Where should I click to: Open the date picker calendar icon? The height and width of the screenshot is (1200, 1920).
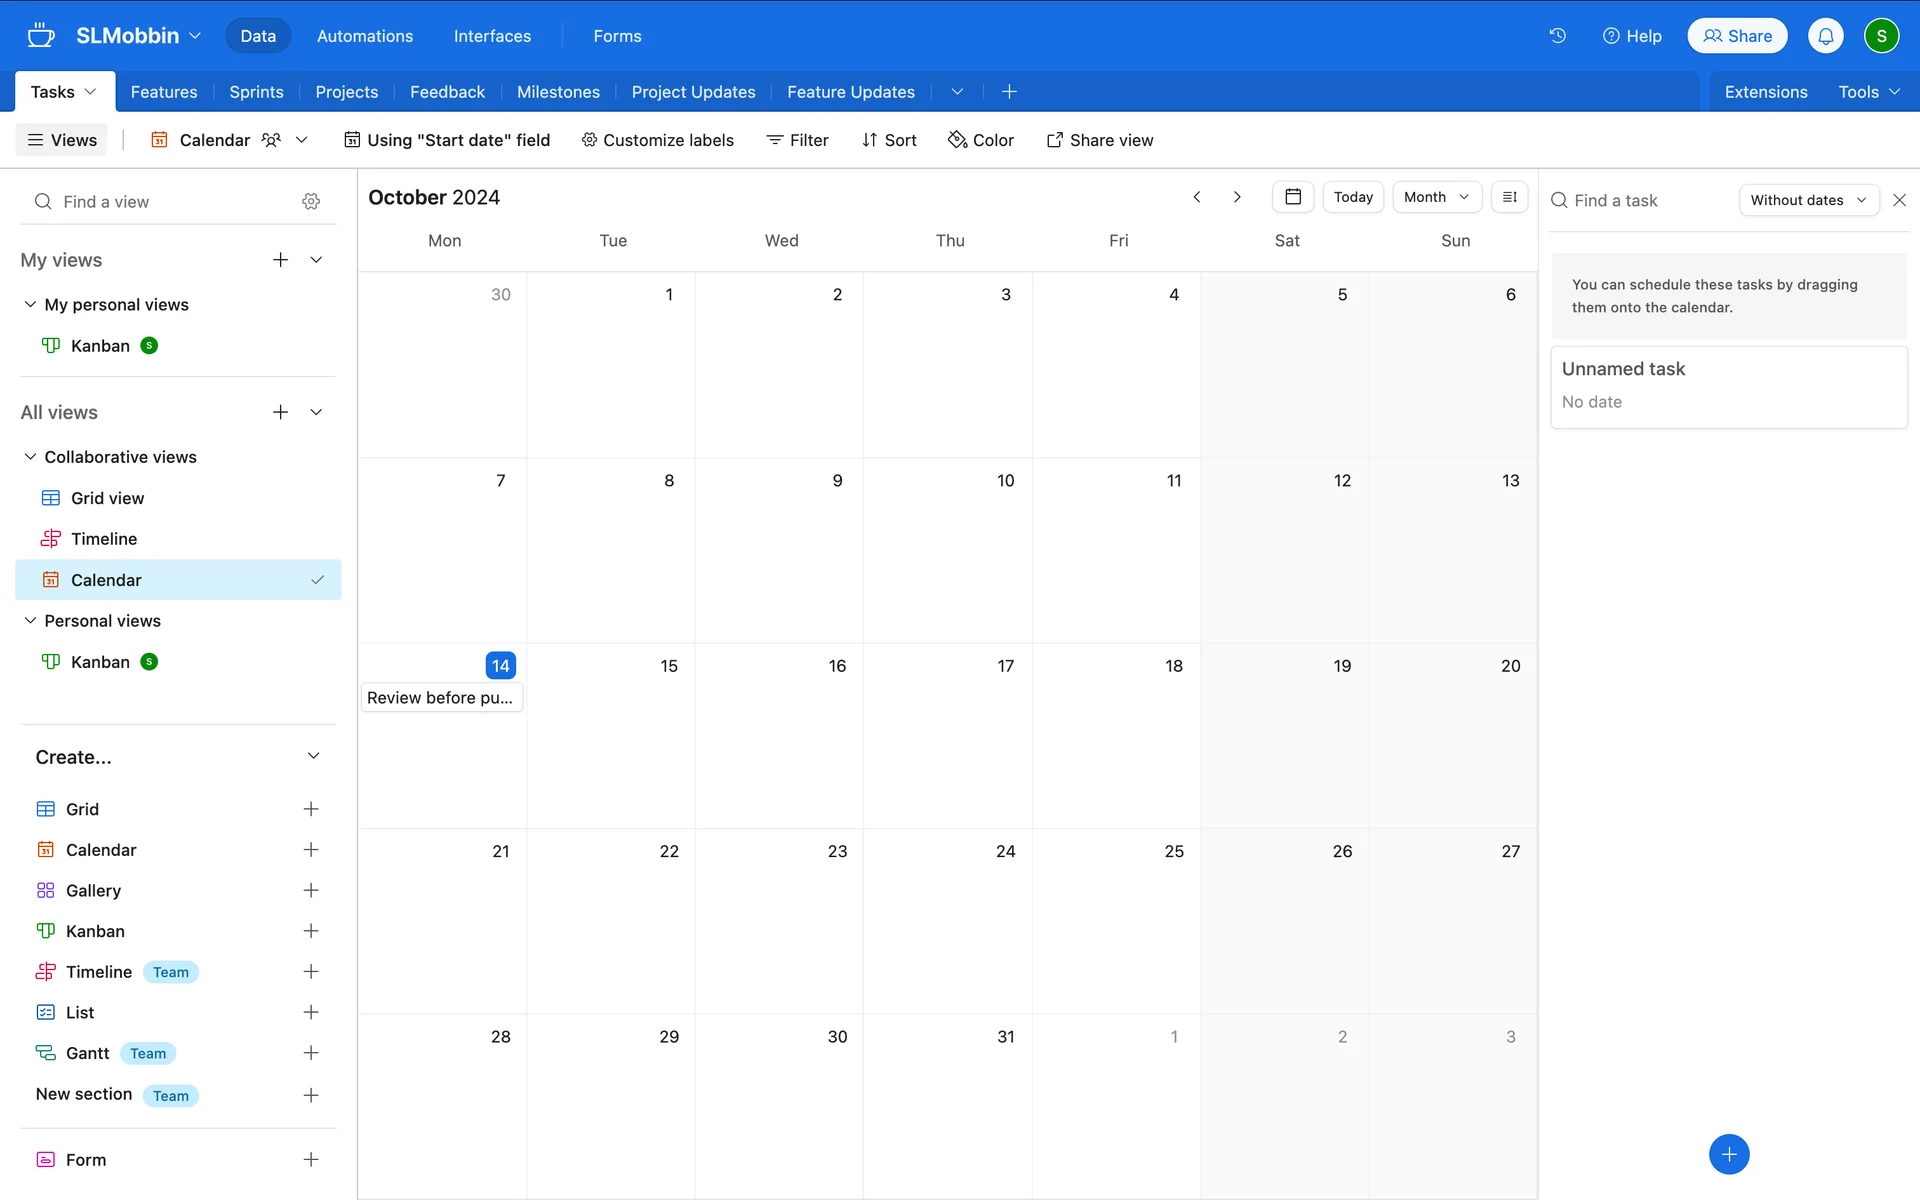1292,197
